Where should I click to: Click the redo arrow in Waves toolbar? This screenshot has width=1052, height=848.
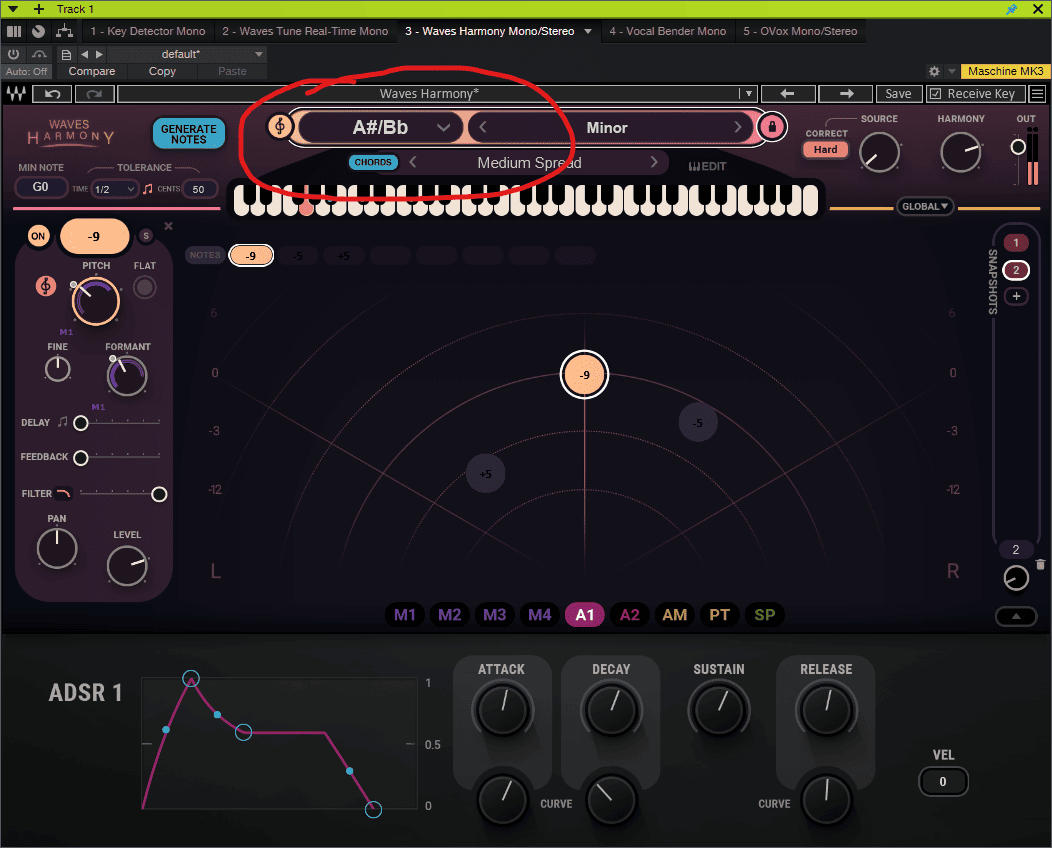click(x=95, y=94)
